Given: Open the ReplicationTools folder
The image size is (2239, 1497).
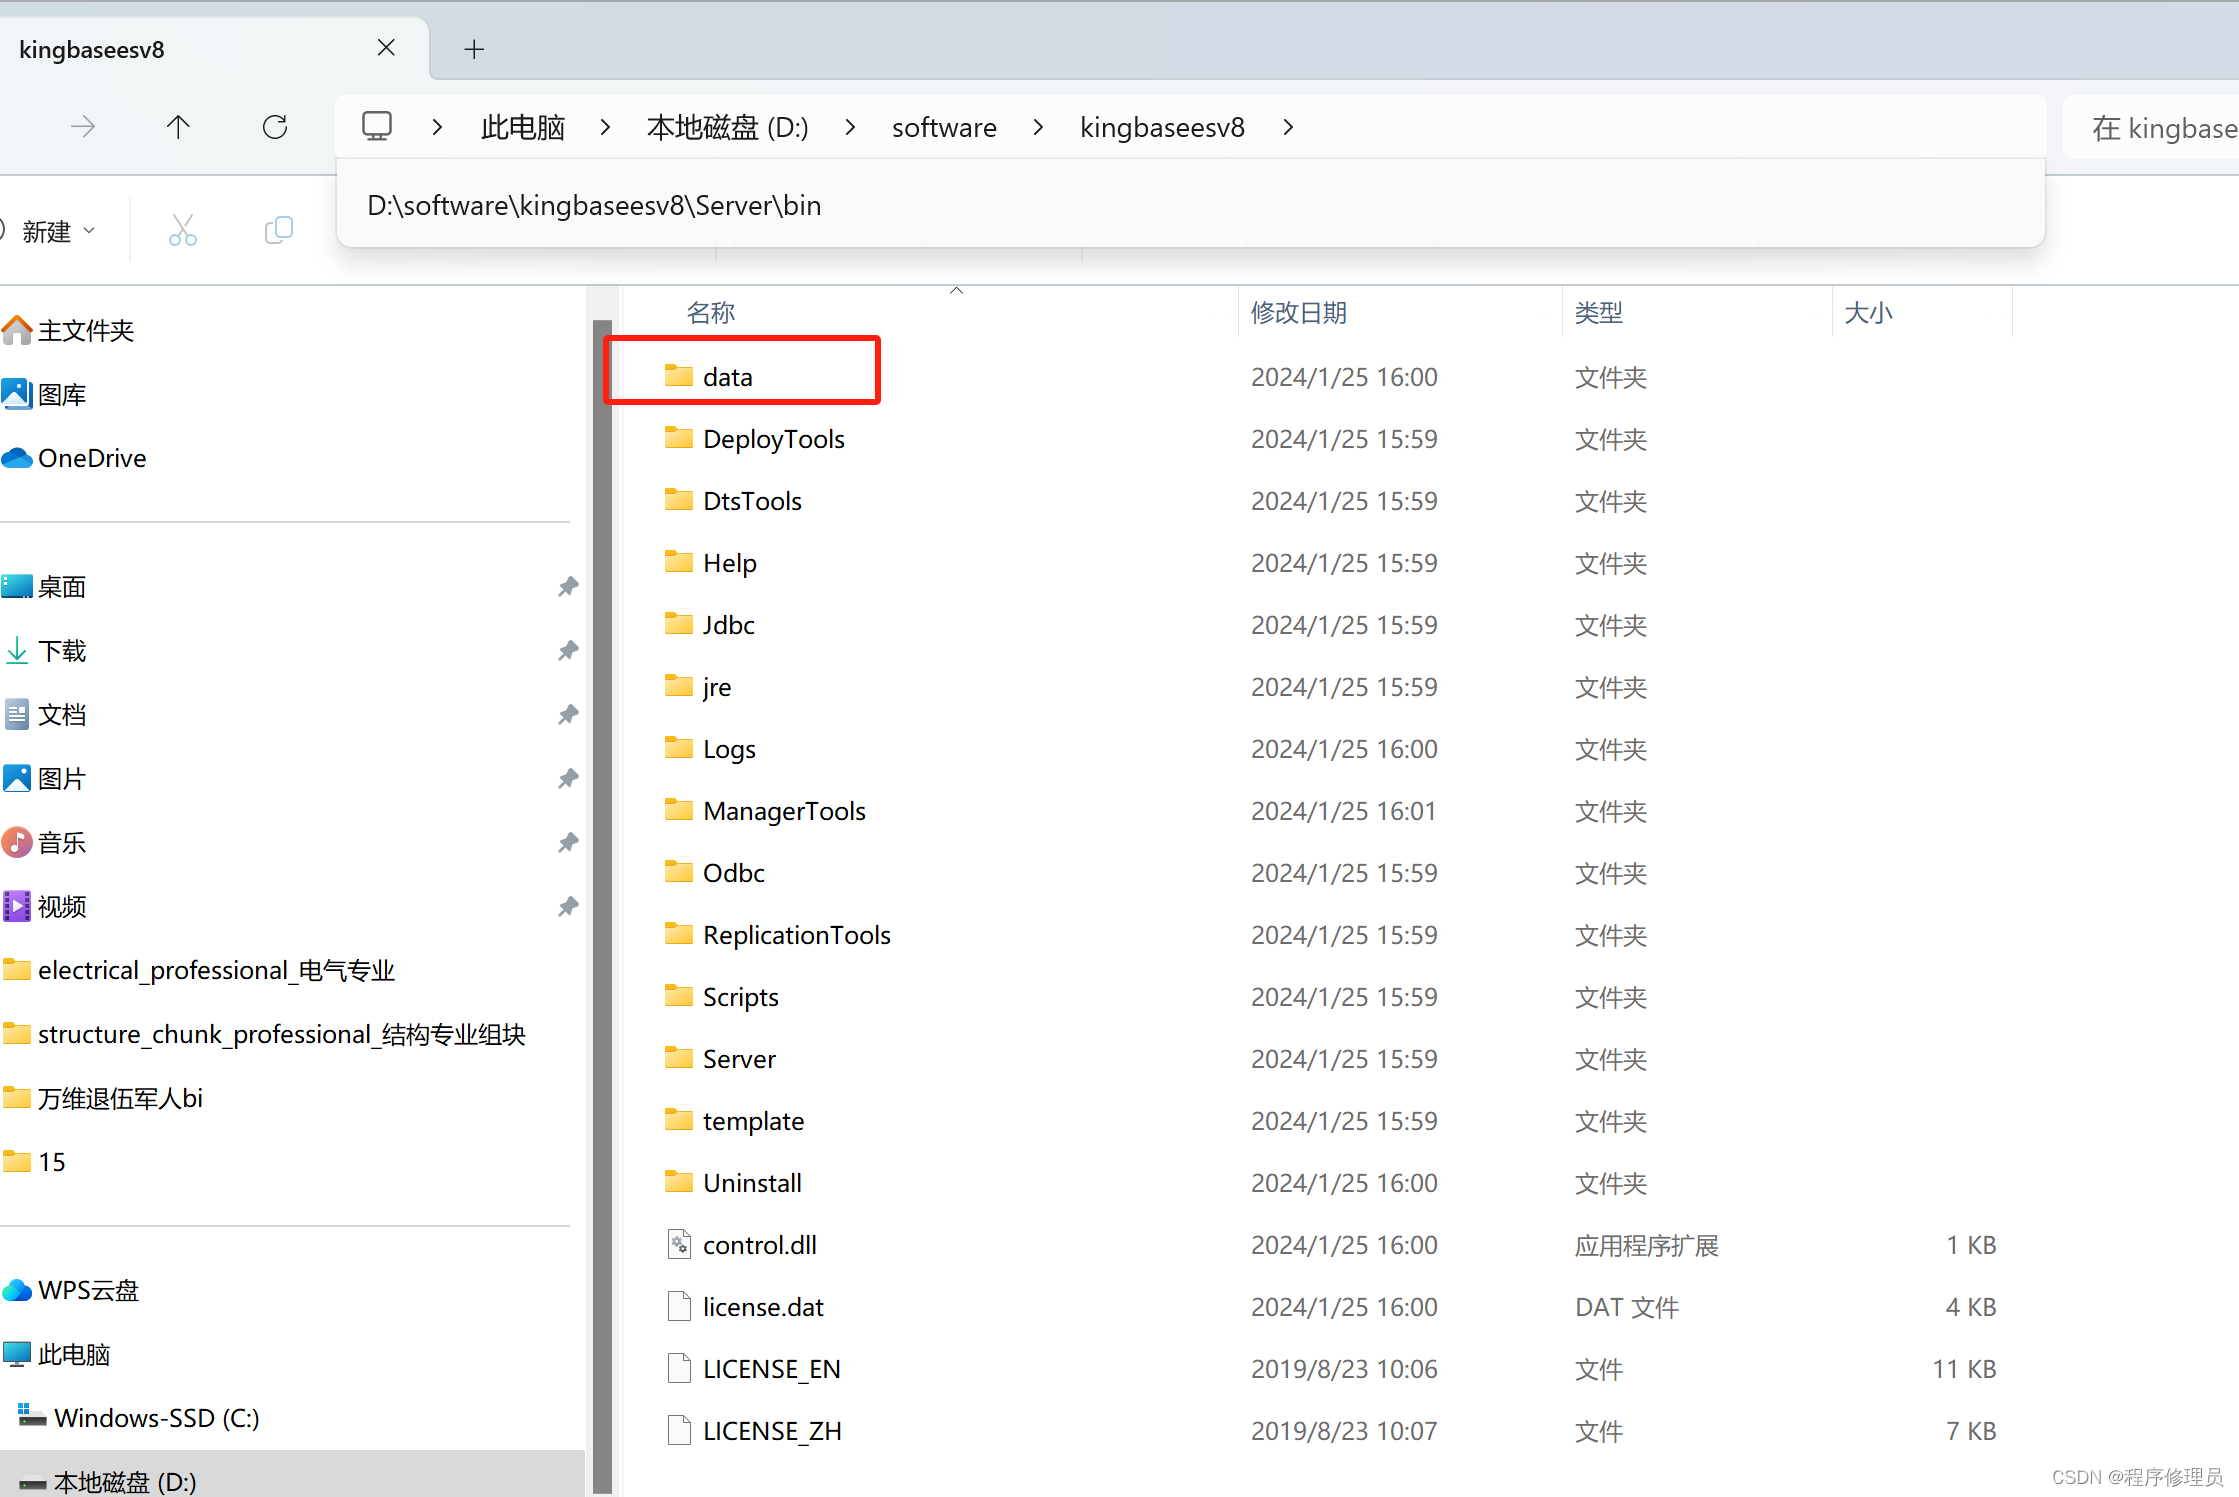Looking at the screenshot, I should tap(797, 932).
